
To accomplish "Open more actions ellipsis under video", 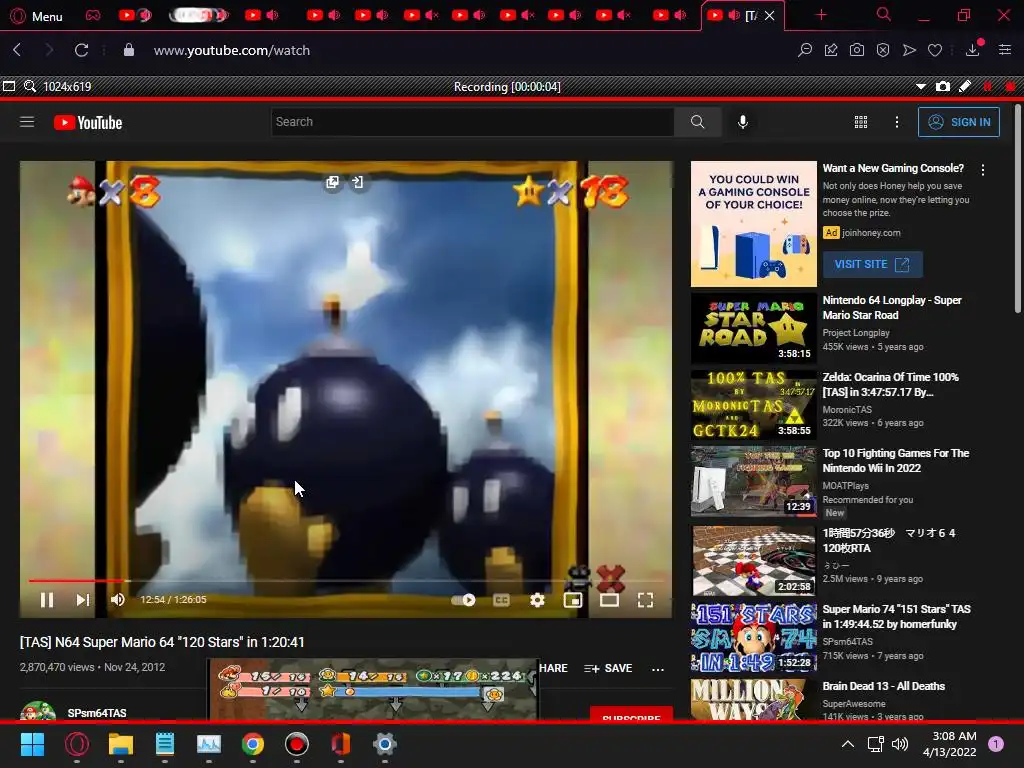I will pyautogui.click(x=658, y=669).
